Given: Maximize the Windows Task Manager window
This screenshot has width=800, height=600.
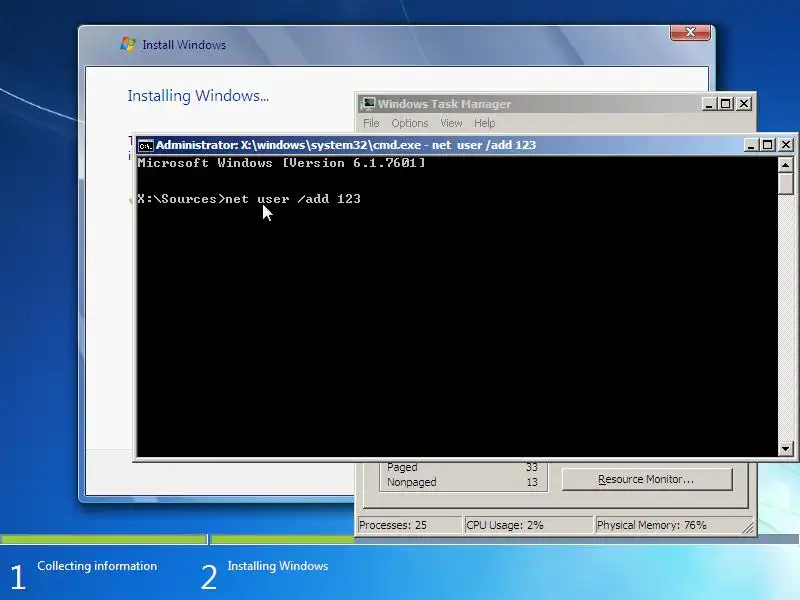Looking at the screenshot, I should point(726,104).
